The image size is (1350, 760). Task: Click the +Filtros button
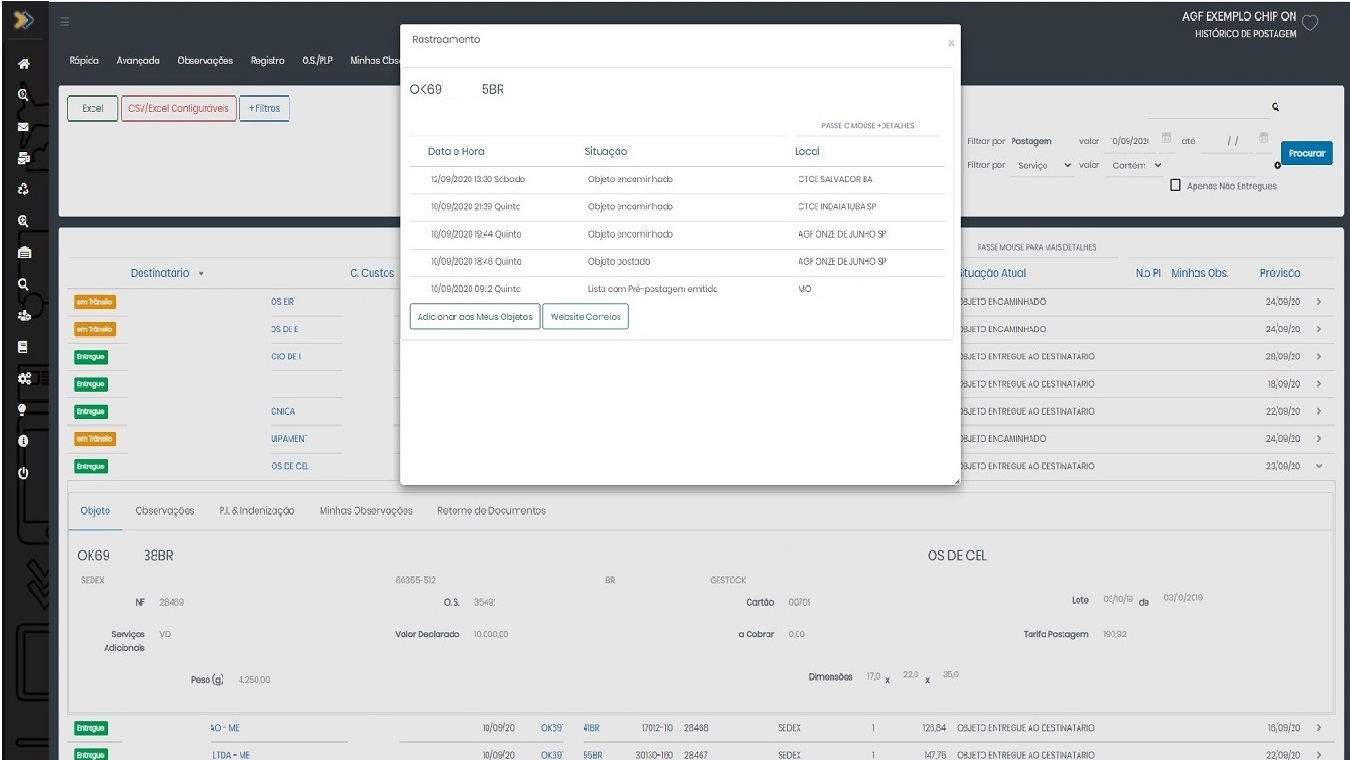coord(264,108)
